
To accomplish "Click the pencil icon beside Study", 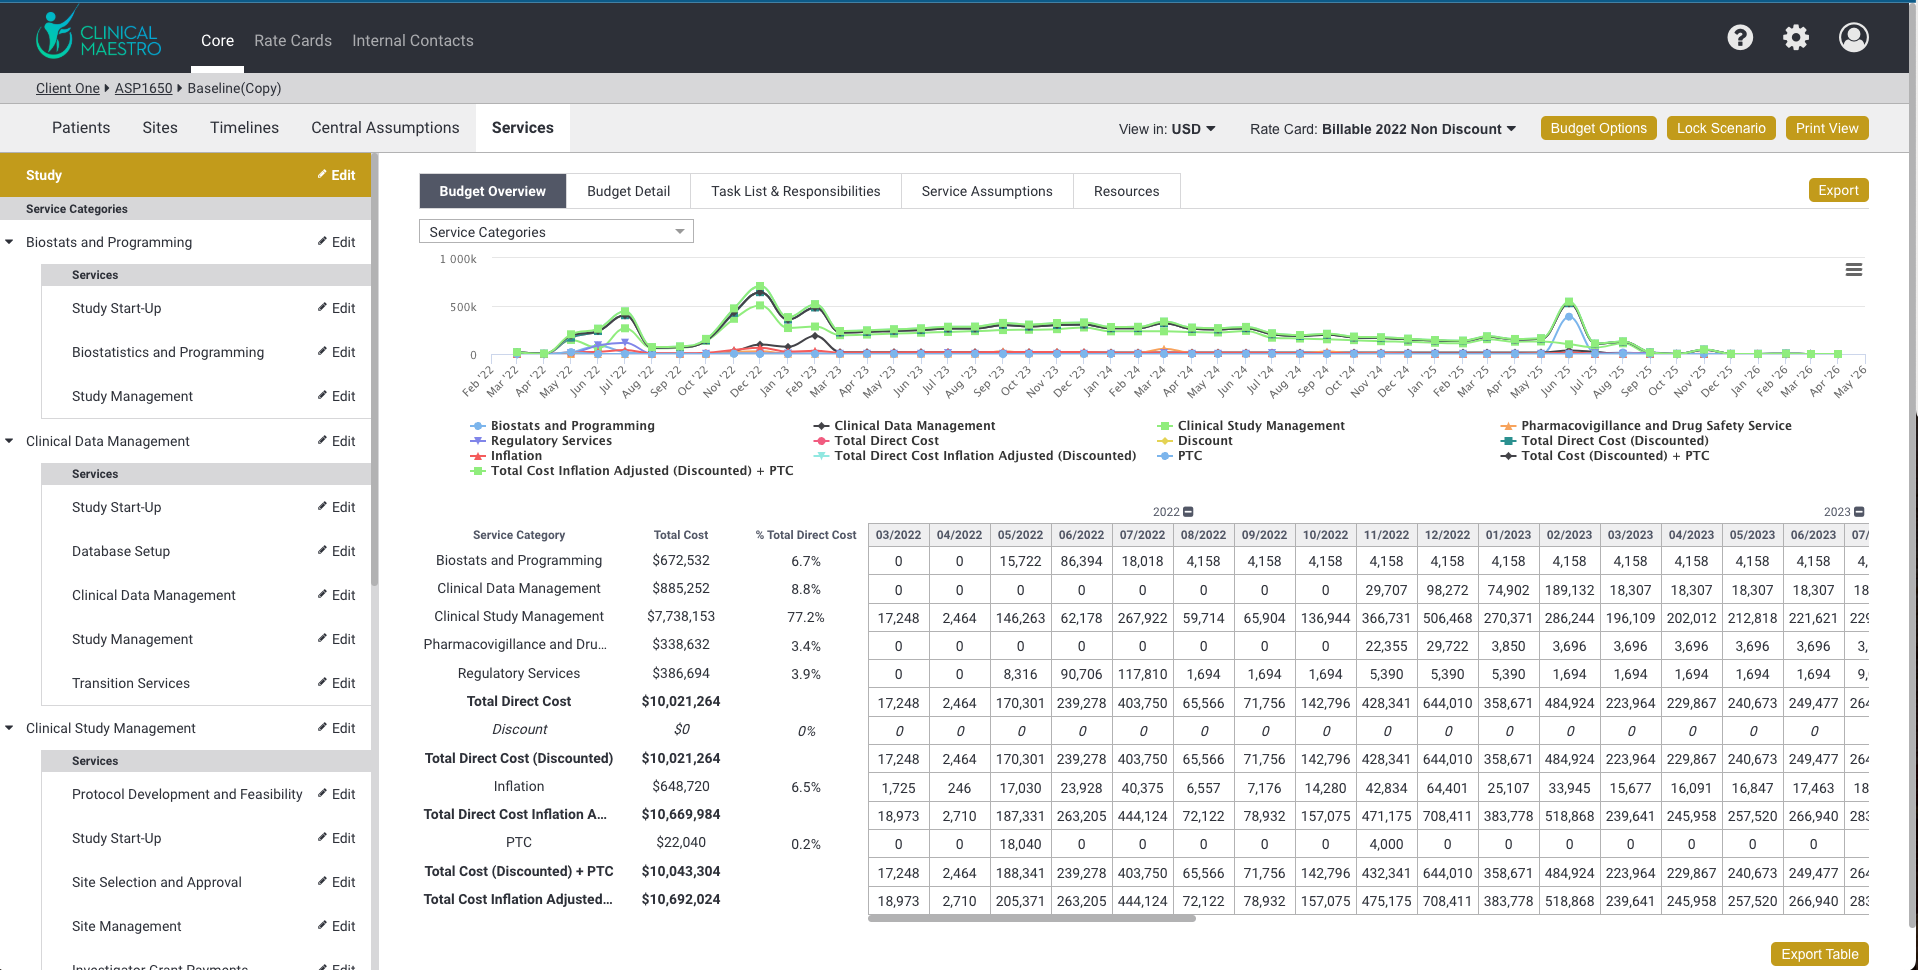I will coord(323,175).
